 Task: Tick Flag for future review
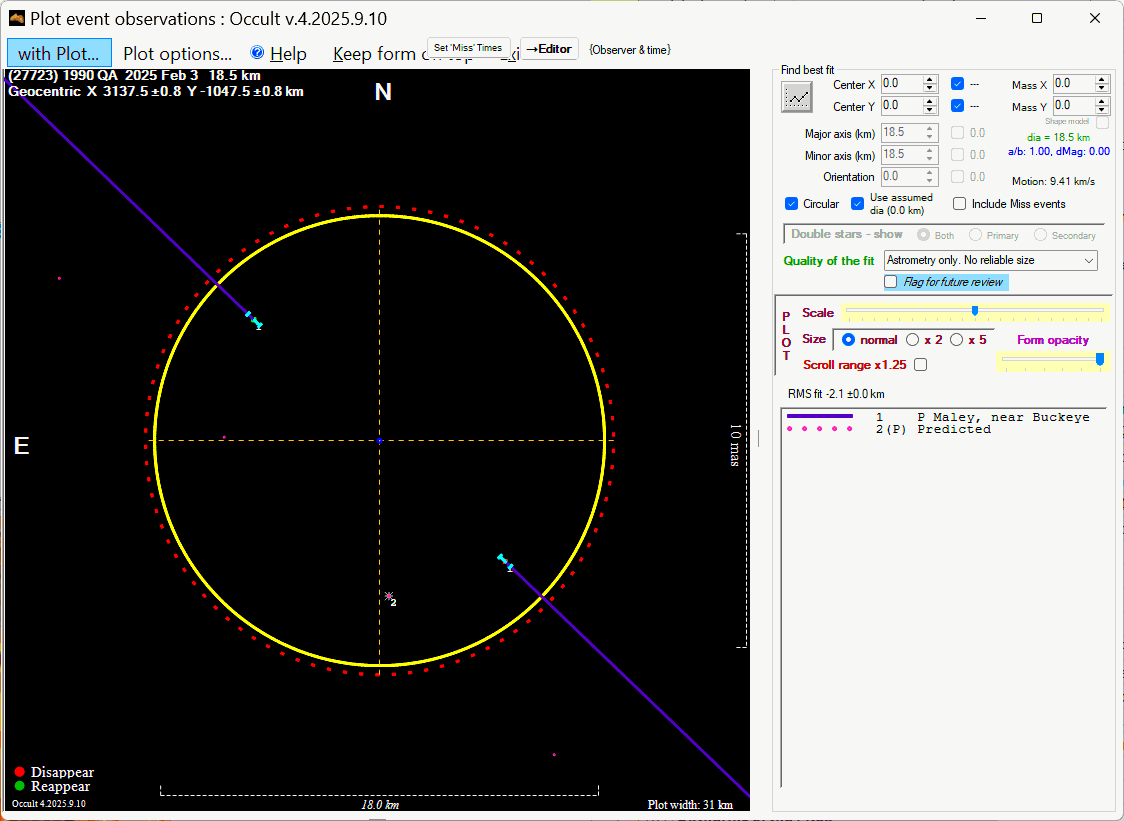[891, 282]
